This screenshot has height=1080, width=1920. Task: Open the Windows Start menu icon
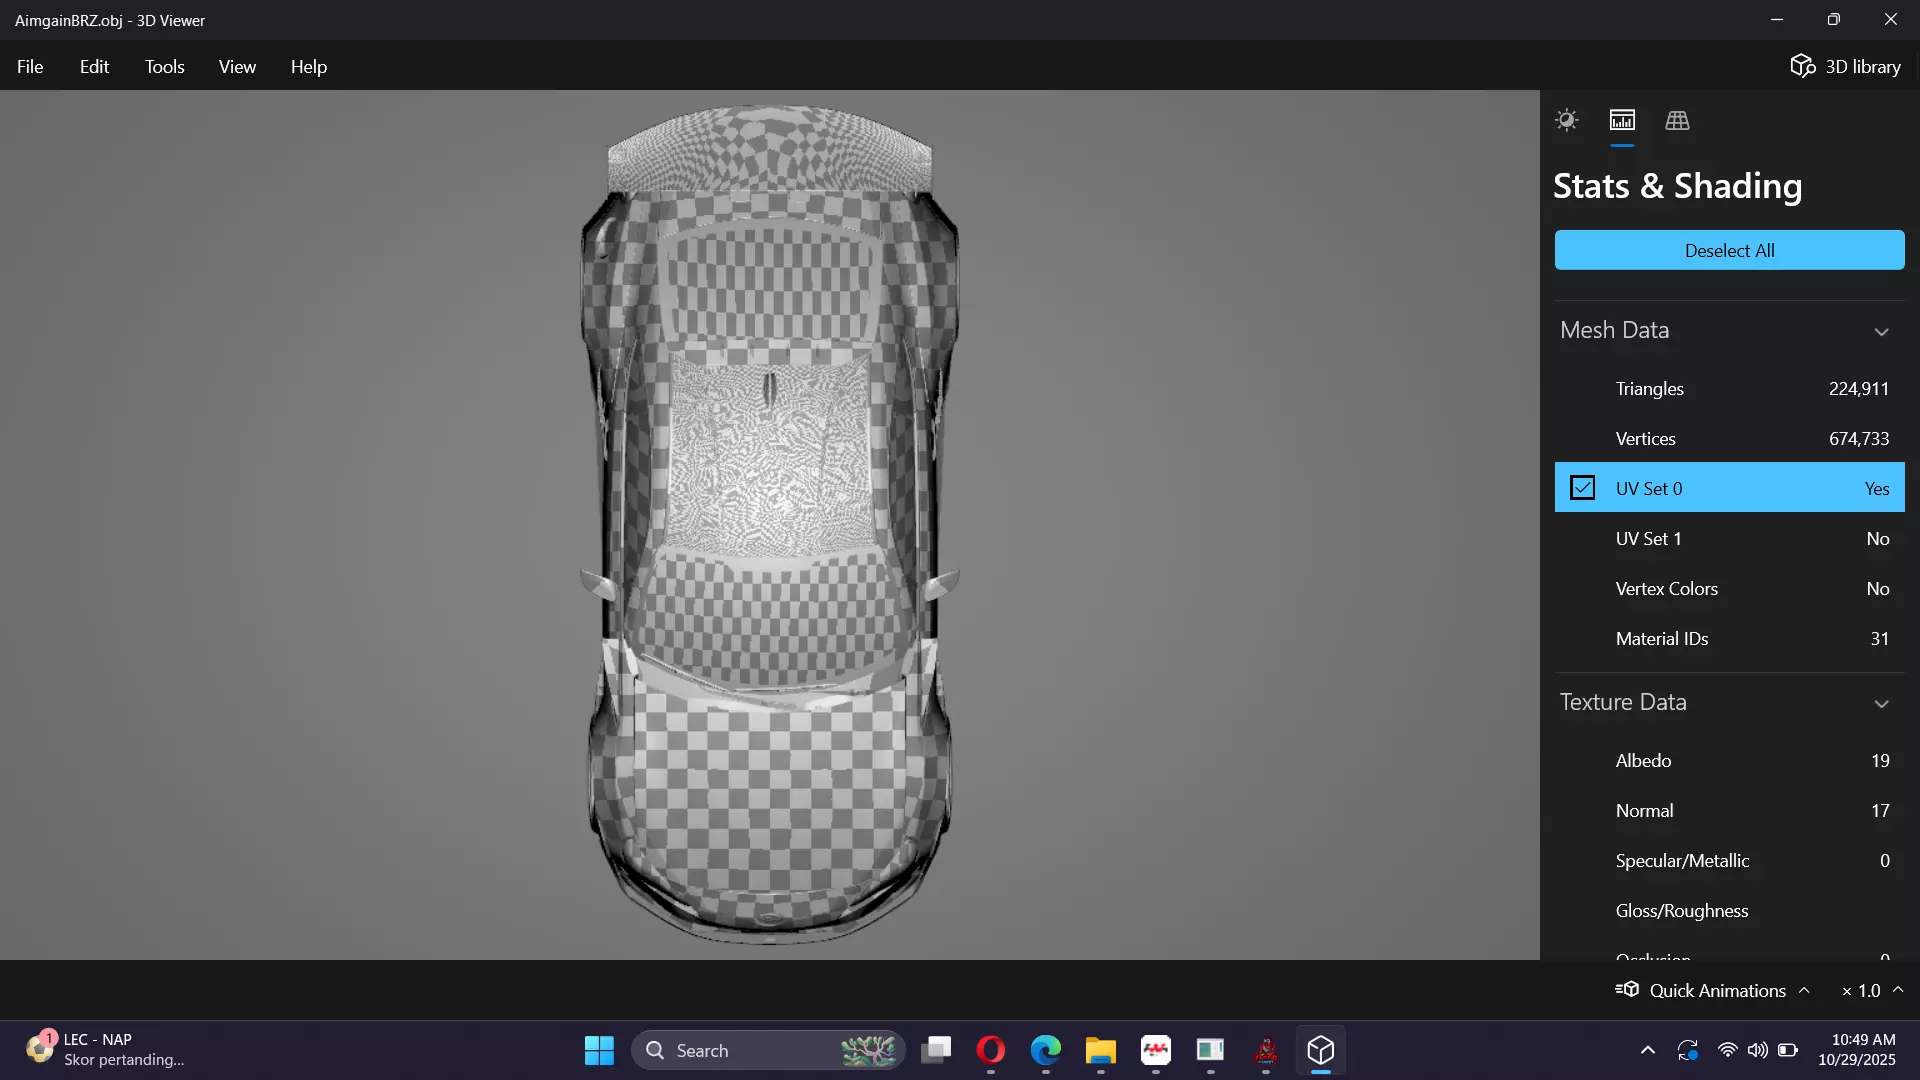(599, 1050)
